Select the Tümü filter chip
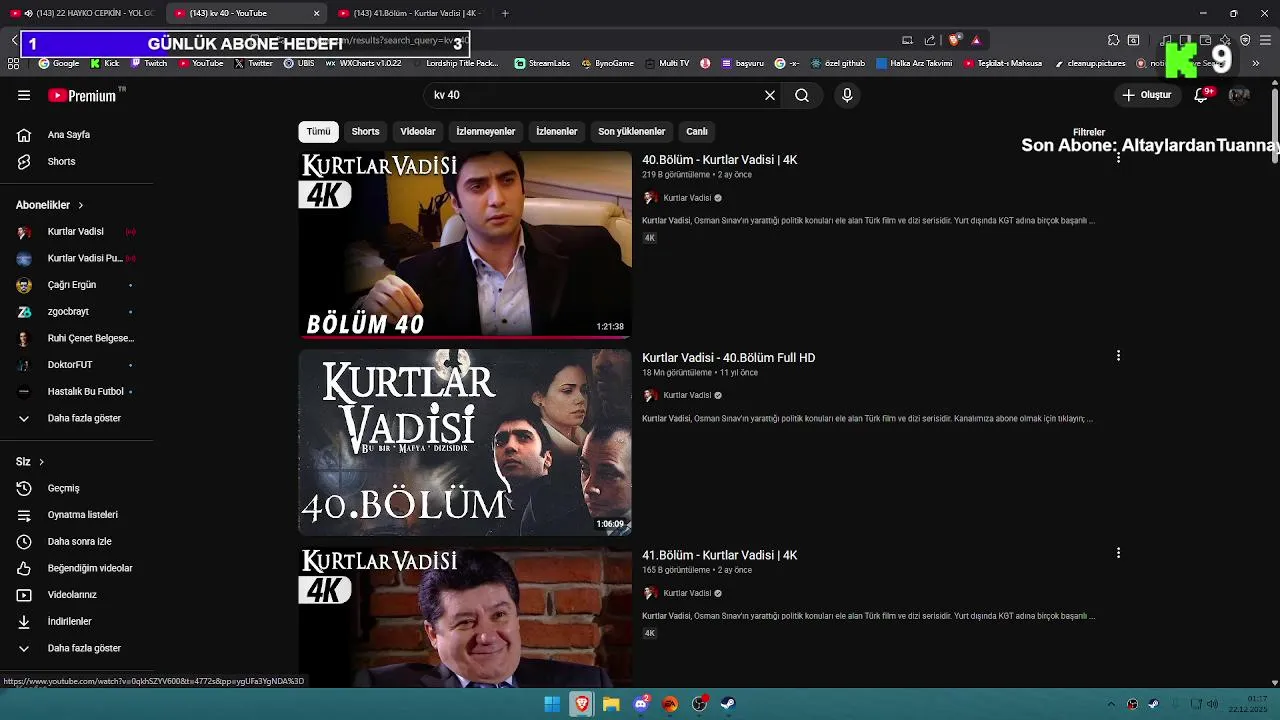Image resolution: width=1280 pixels, height=720 pixels. tap(318, 131)
